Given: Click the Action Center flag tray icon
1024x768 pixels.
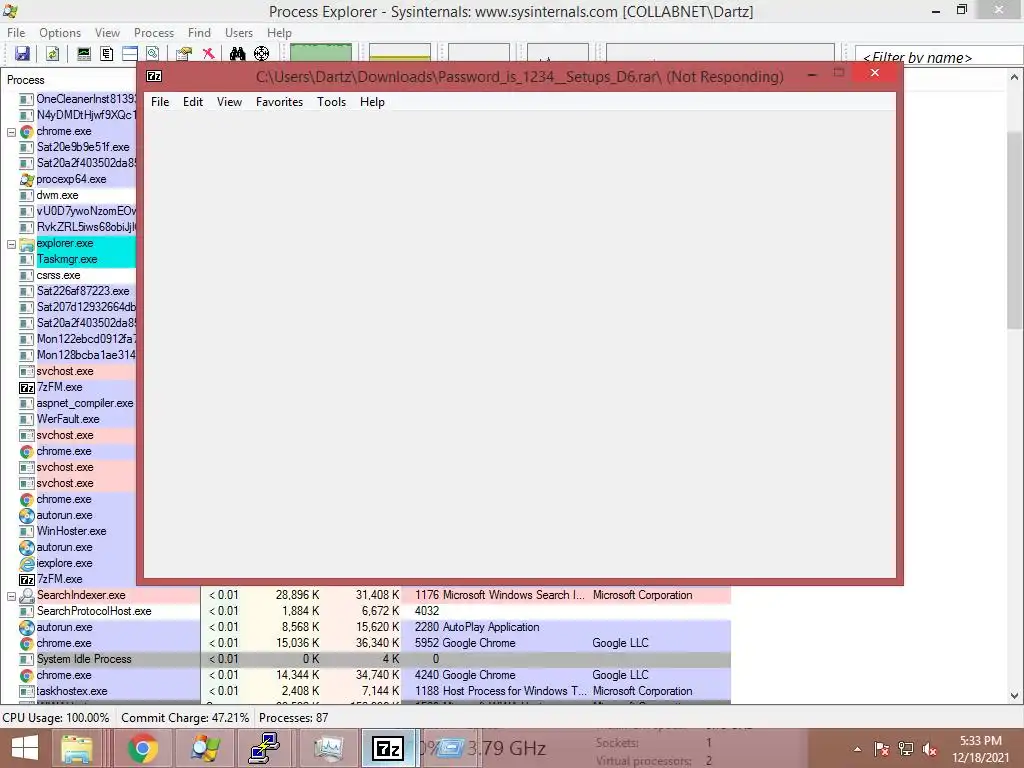Looking at the screenshot, I should coord(881,750).
